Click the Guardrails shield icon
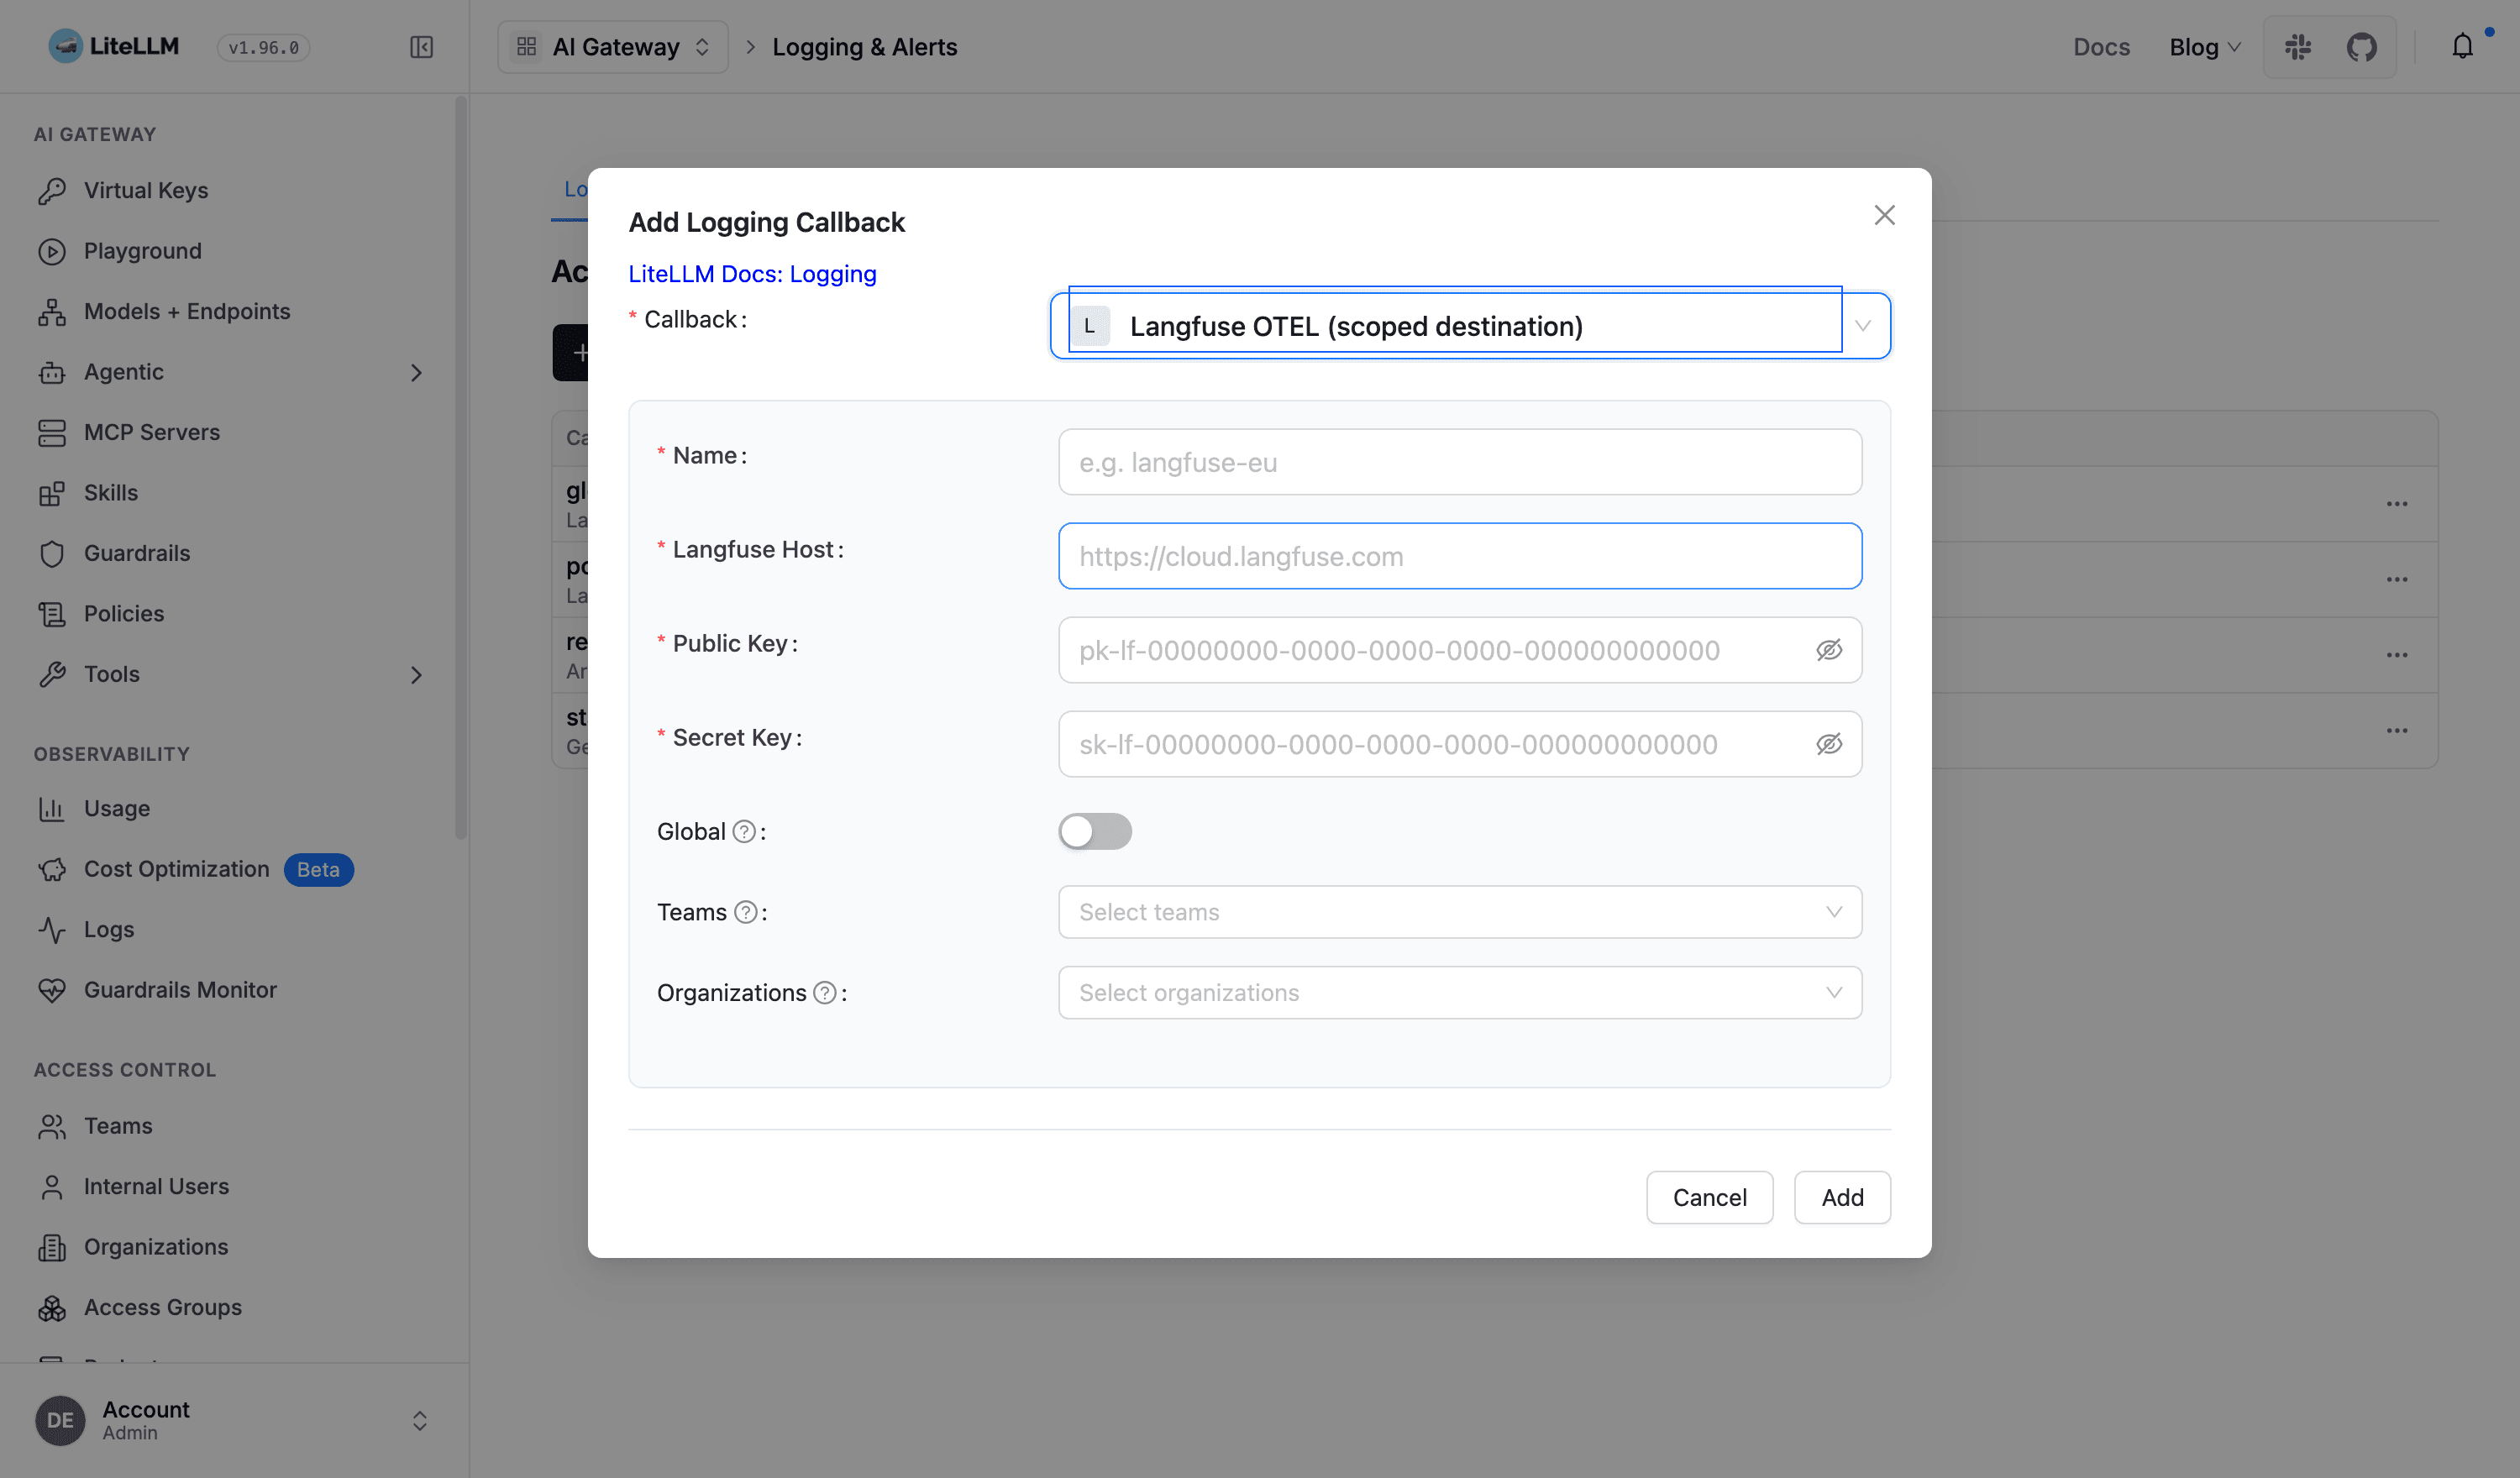2520x1478 pixels. [x=52, y=553]
